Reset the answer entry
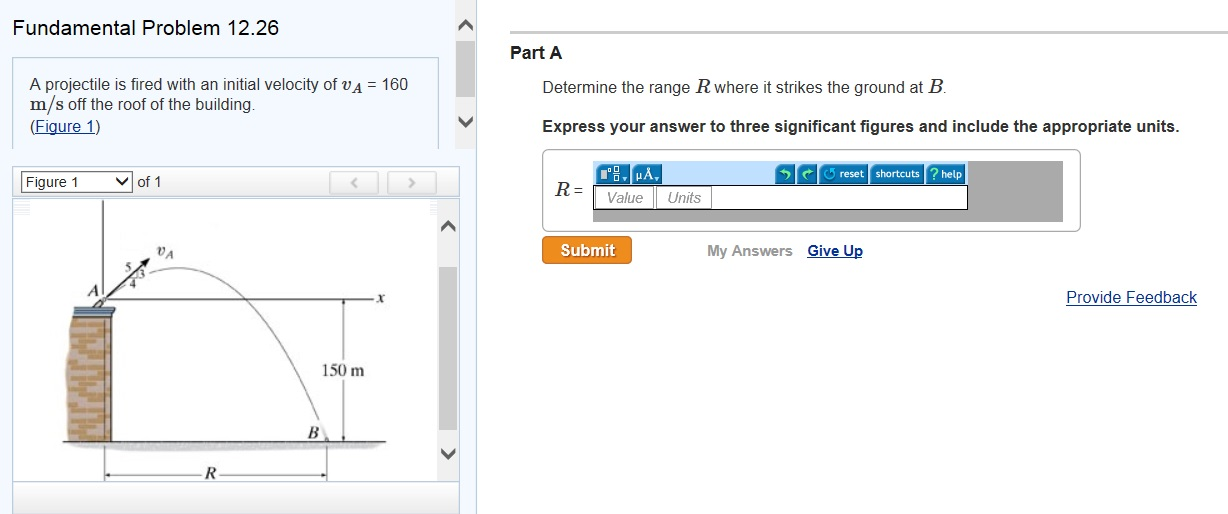Screen dimensions: 1228x514 (844, 174)
